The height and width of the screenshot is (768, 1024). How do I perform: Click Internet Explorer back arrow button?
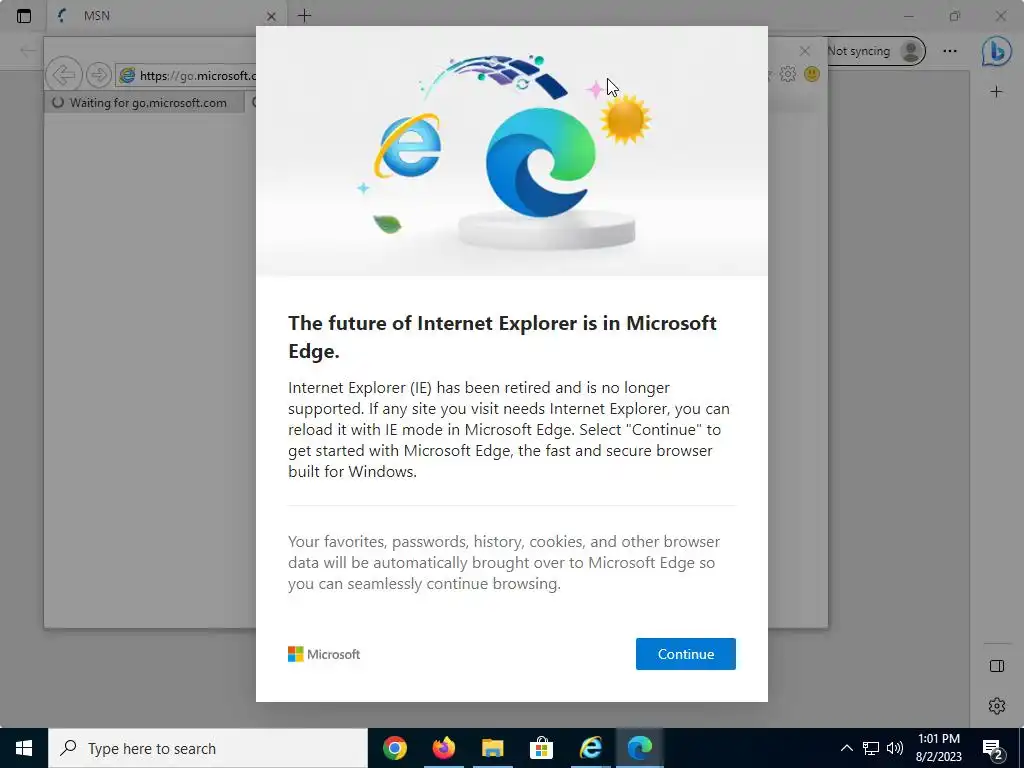[x=63, y=74]
